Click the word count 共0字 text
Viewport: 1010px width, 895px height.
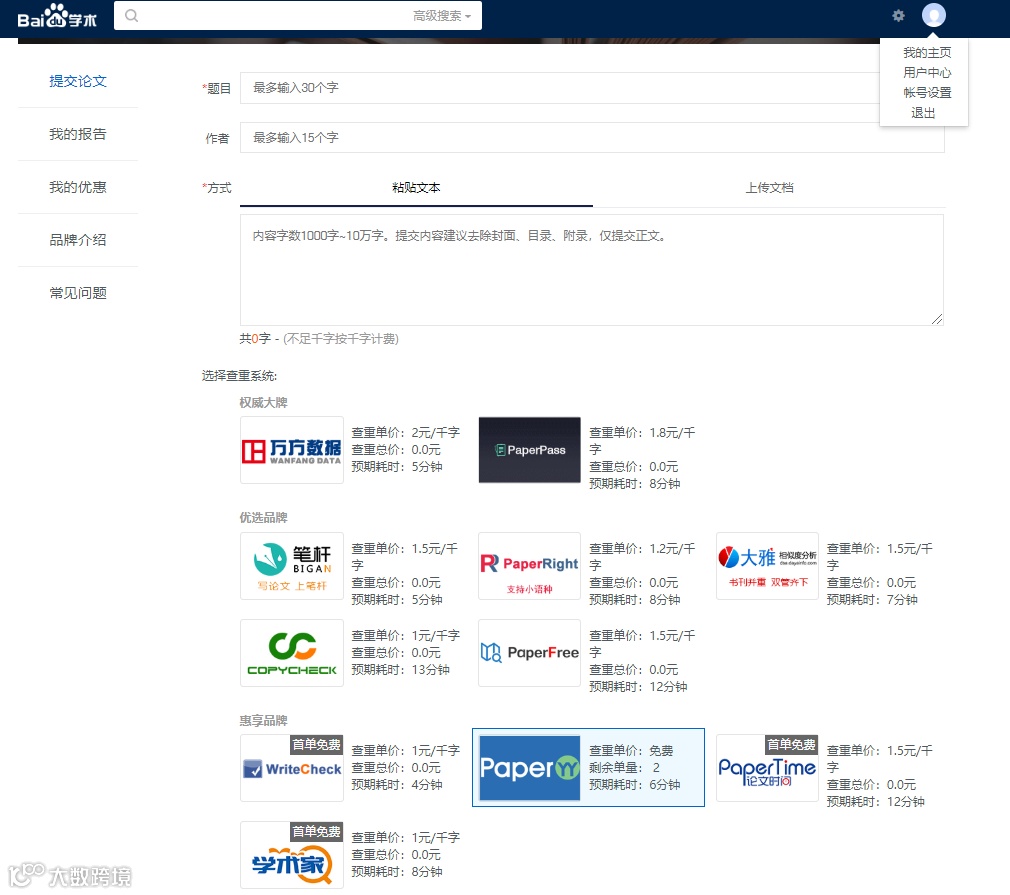coord(255,338)
